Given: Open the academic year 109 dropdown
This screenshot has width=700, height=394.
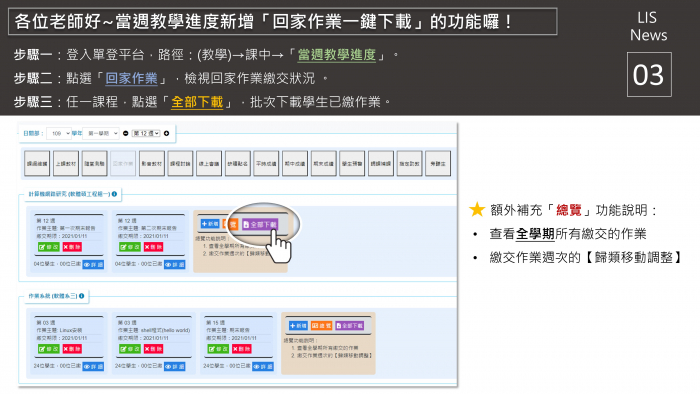Looking at the screenshot, I should (x=58, y=133).
